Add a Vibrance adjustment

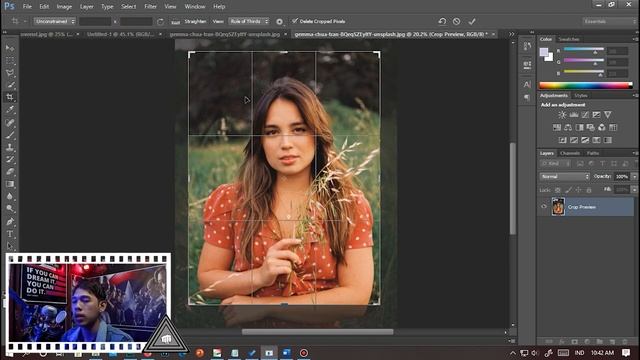(x=608, y=115)
